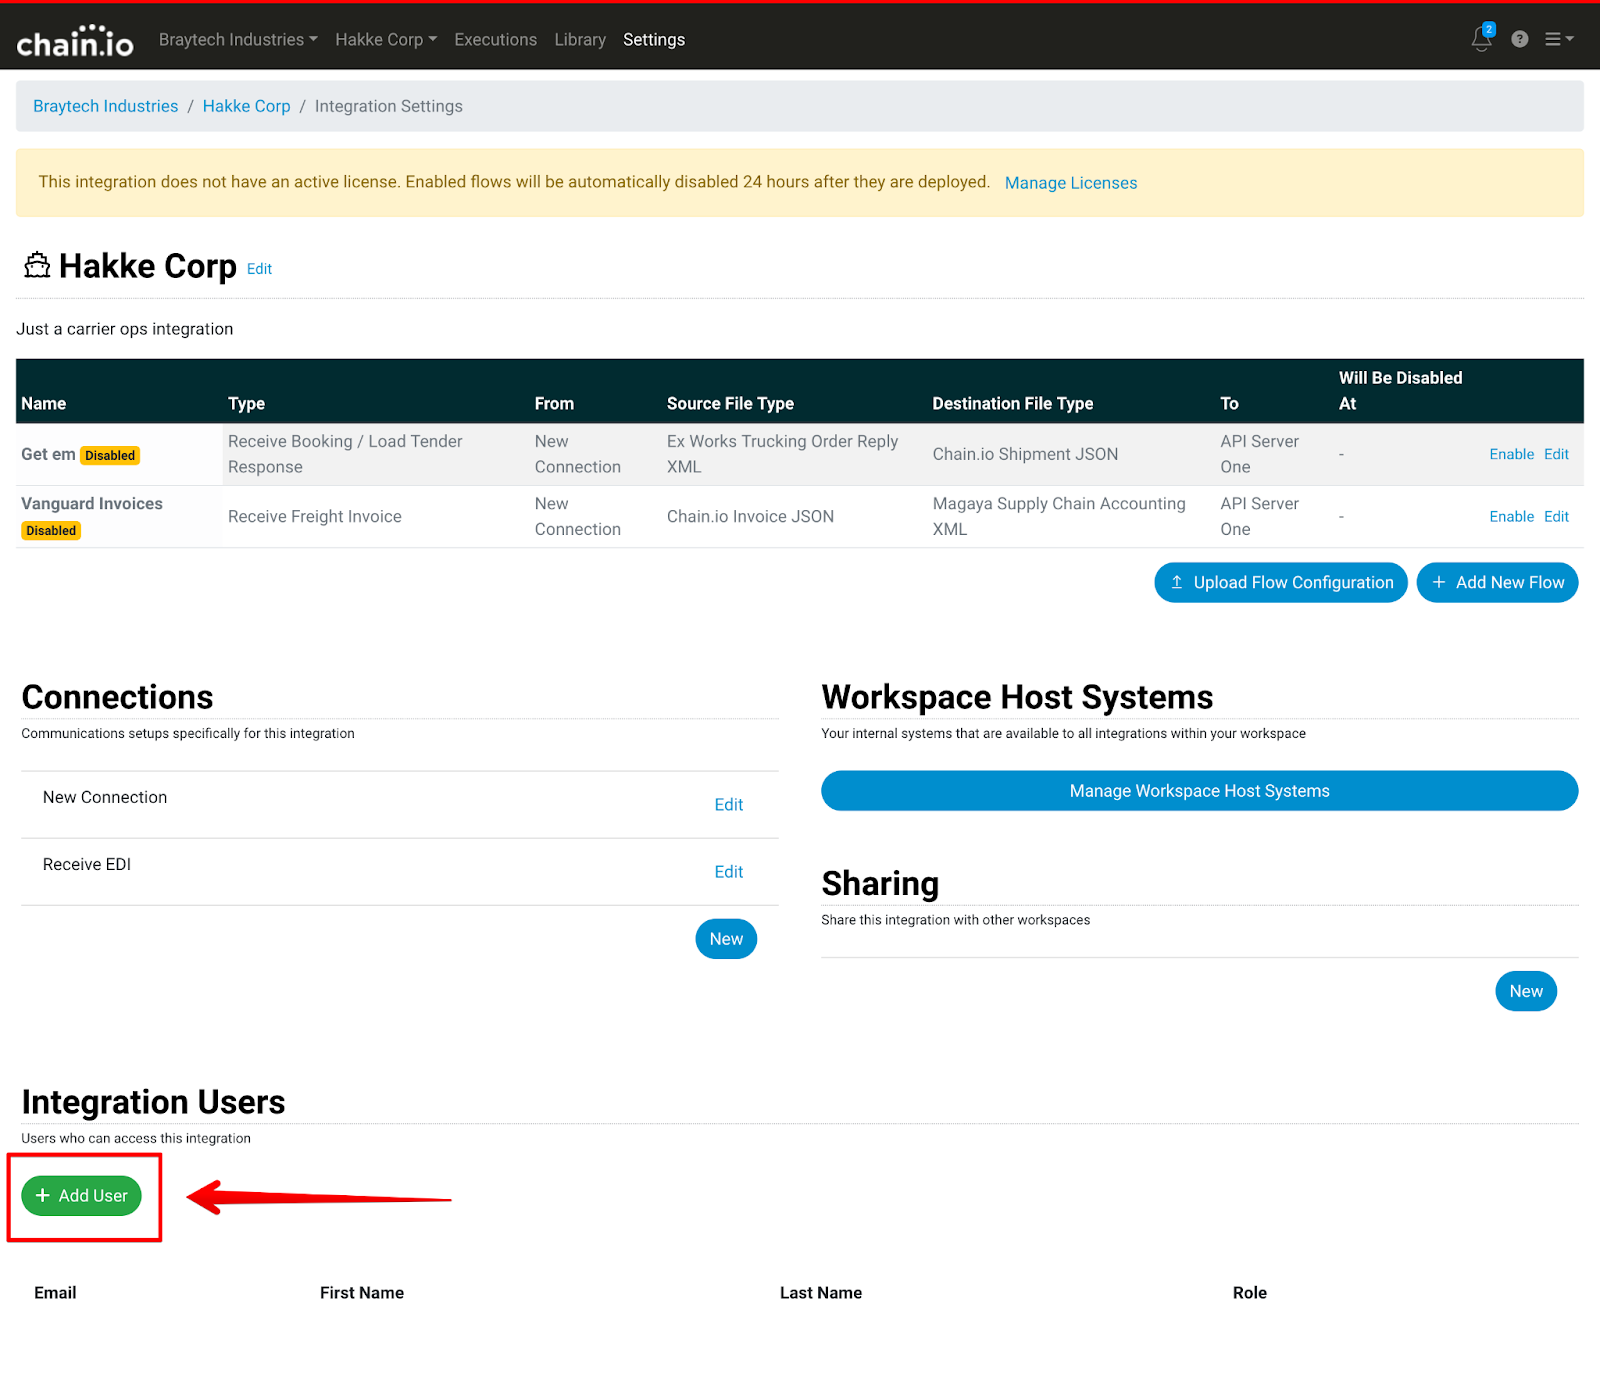
Task: Click the Receive EDI row label
Action: click(87, 864)
